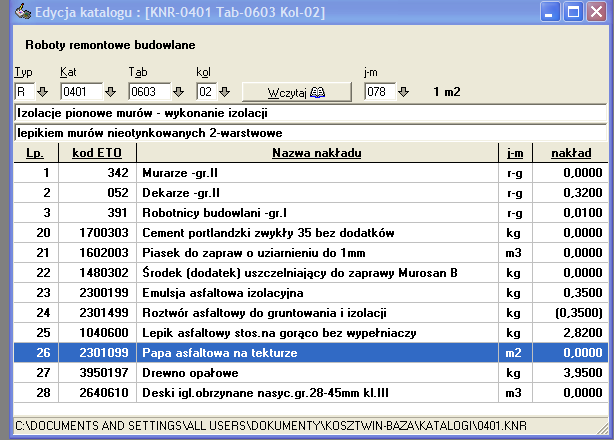Select the row 'Lepik asfaltowy stos.na gorąco bez wypełniaczy'

click(311, 333)
